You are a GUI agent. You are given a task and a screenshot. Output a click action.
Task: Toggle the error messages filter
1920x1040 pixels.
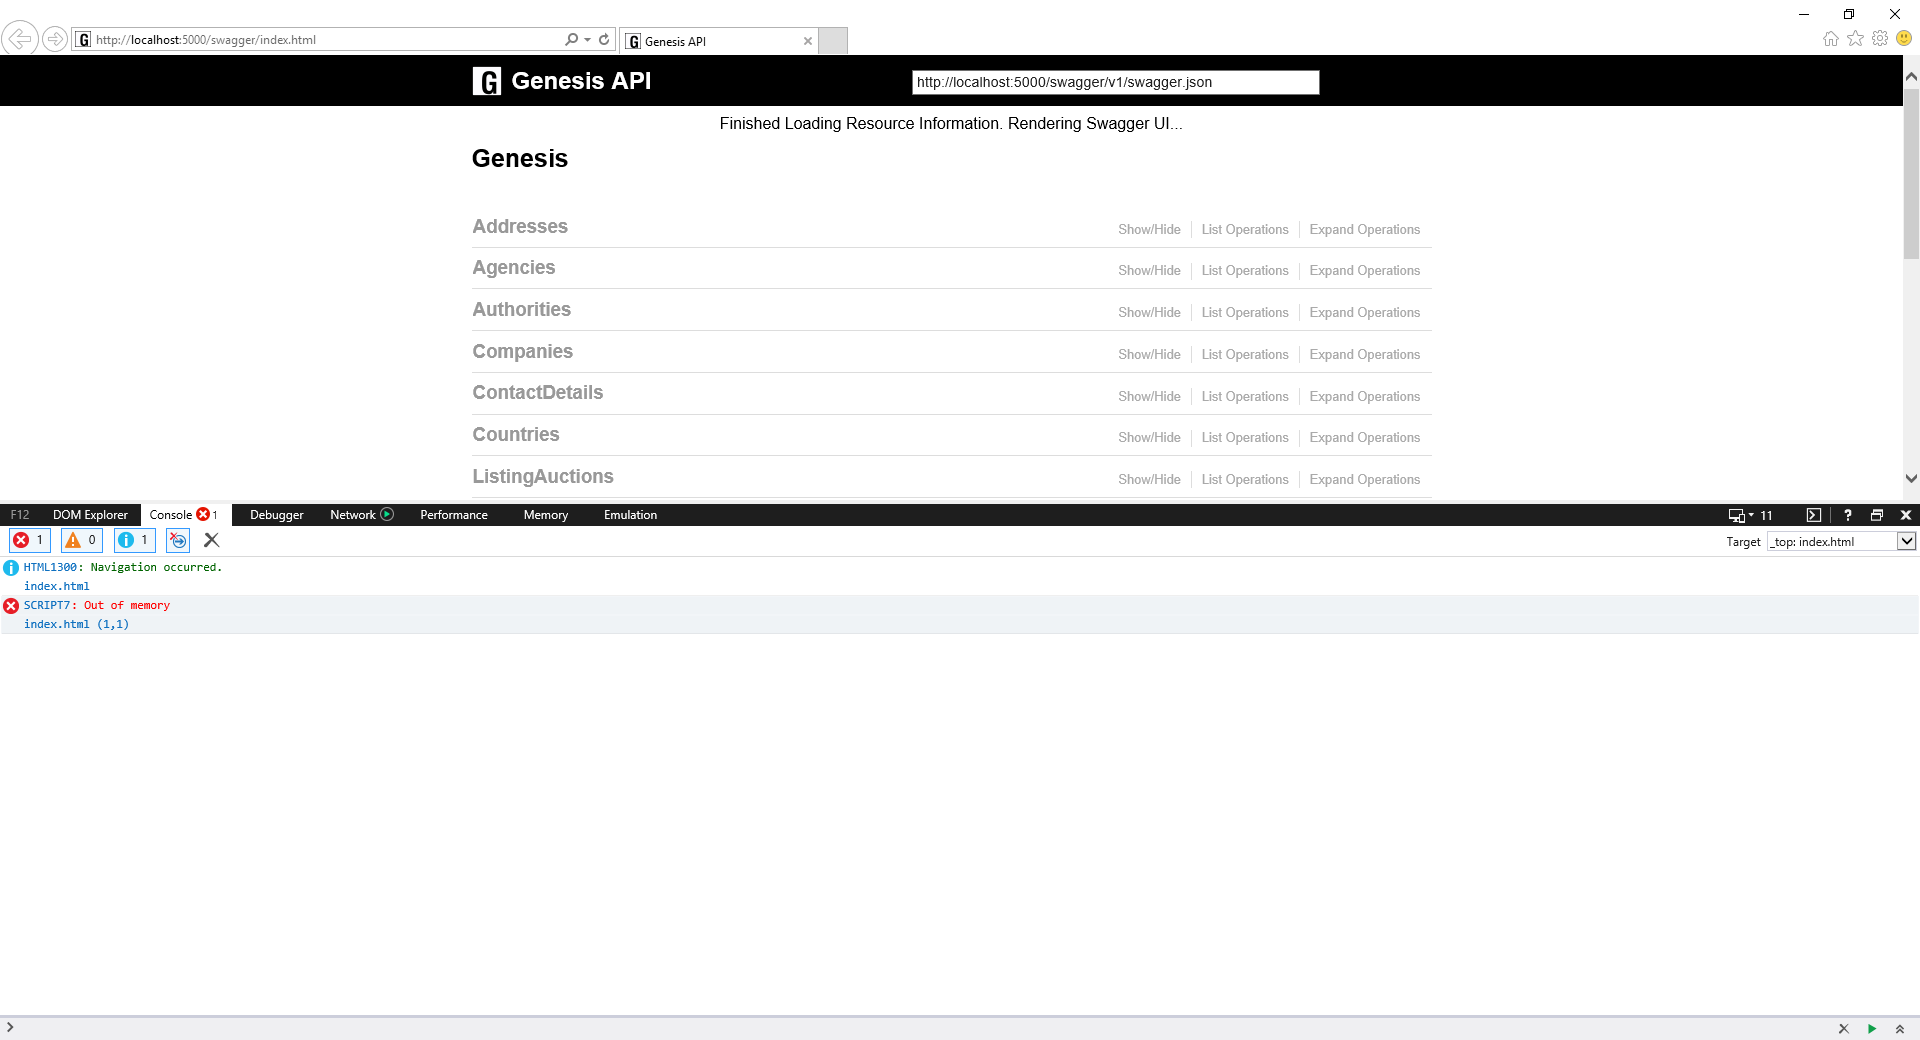(29, 540)
